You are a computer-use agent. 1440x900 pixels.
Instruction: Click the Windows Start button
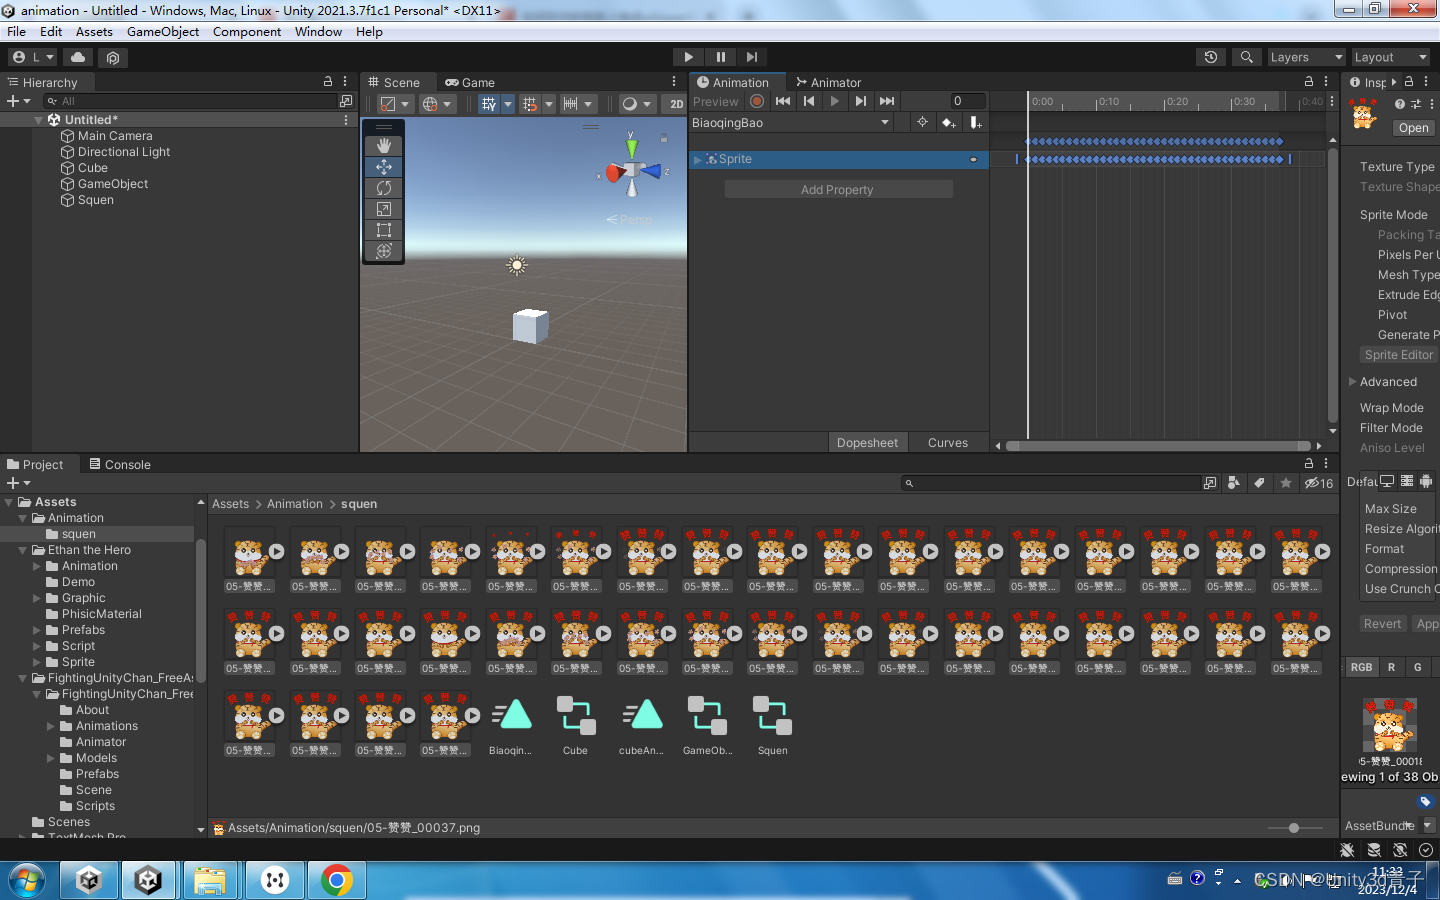pyautogui.click(x=27, y=880)
